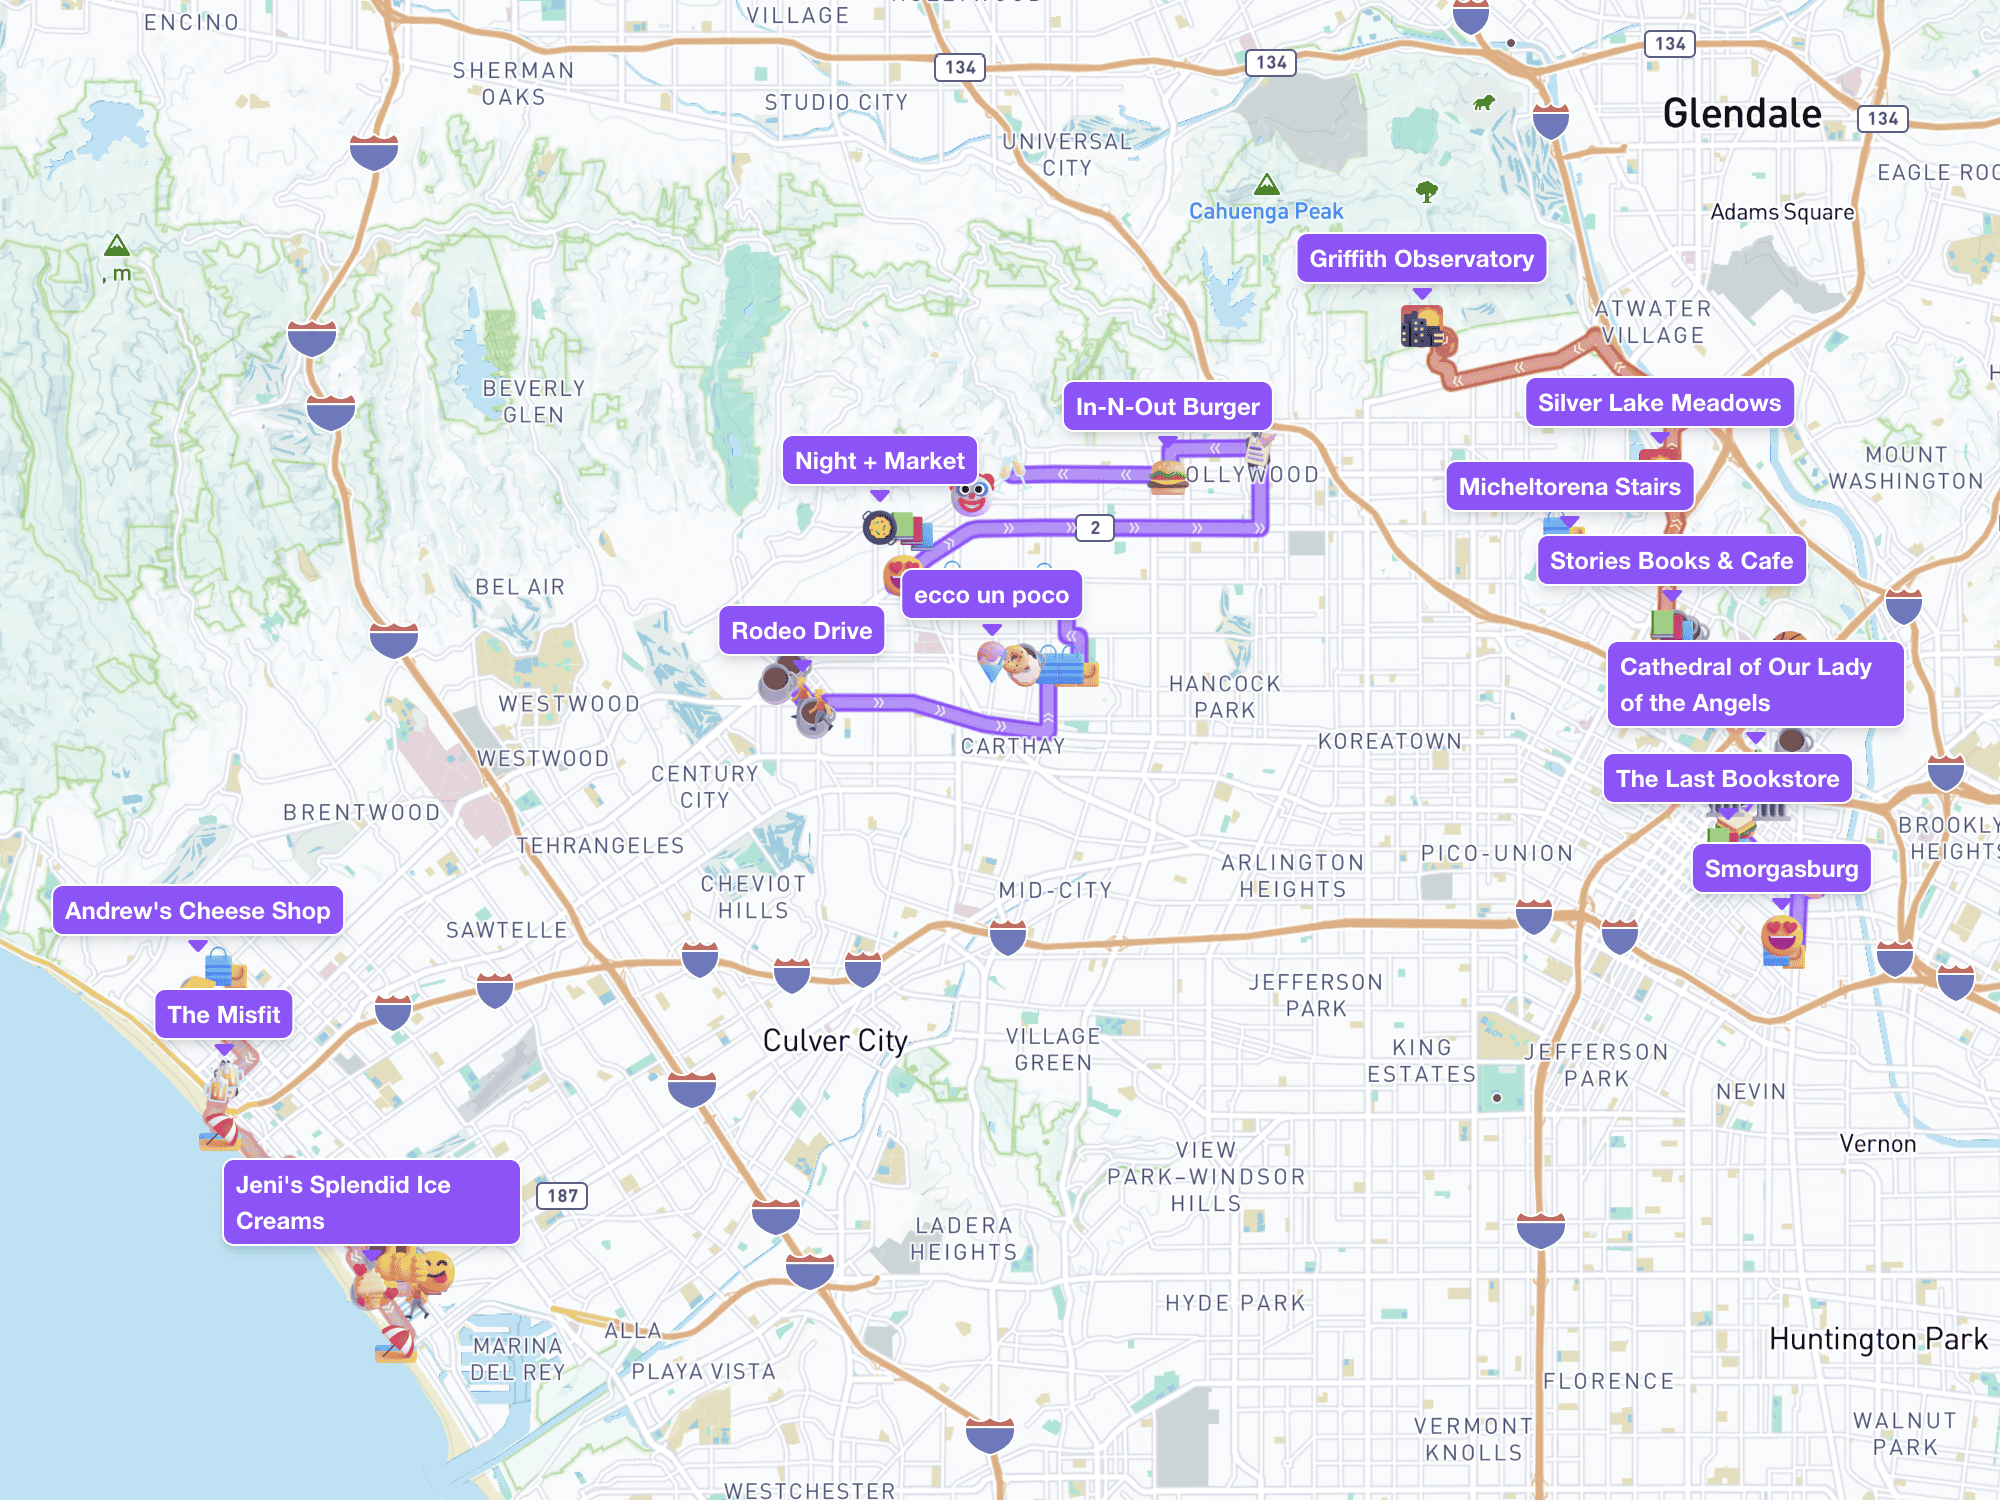Open the Night + Market label
The image size is (2000, 1500).
876,460
